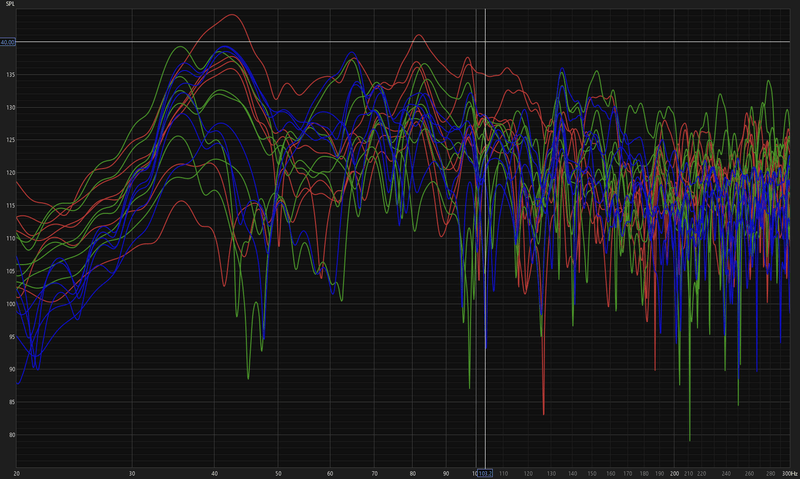
Task: Click the 60 label on the frequency axis
Action: coord(330,474)
